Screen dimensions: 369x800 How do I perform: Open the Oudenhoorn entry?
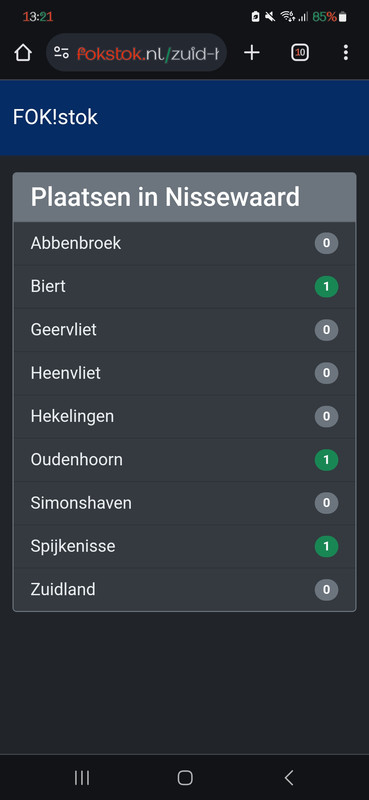coord(184,460)
